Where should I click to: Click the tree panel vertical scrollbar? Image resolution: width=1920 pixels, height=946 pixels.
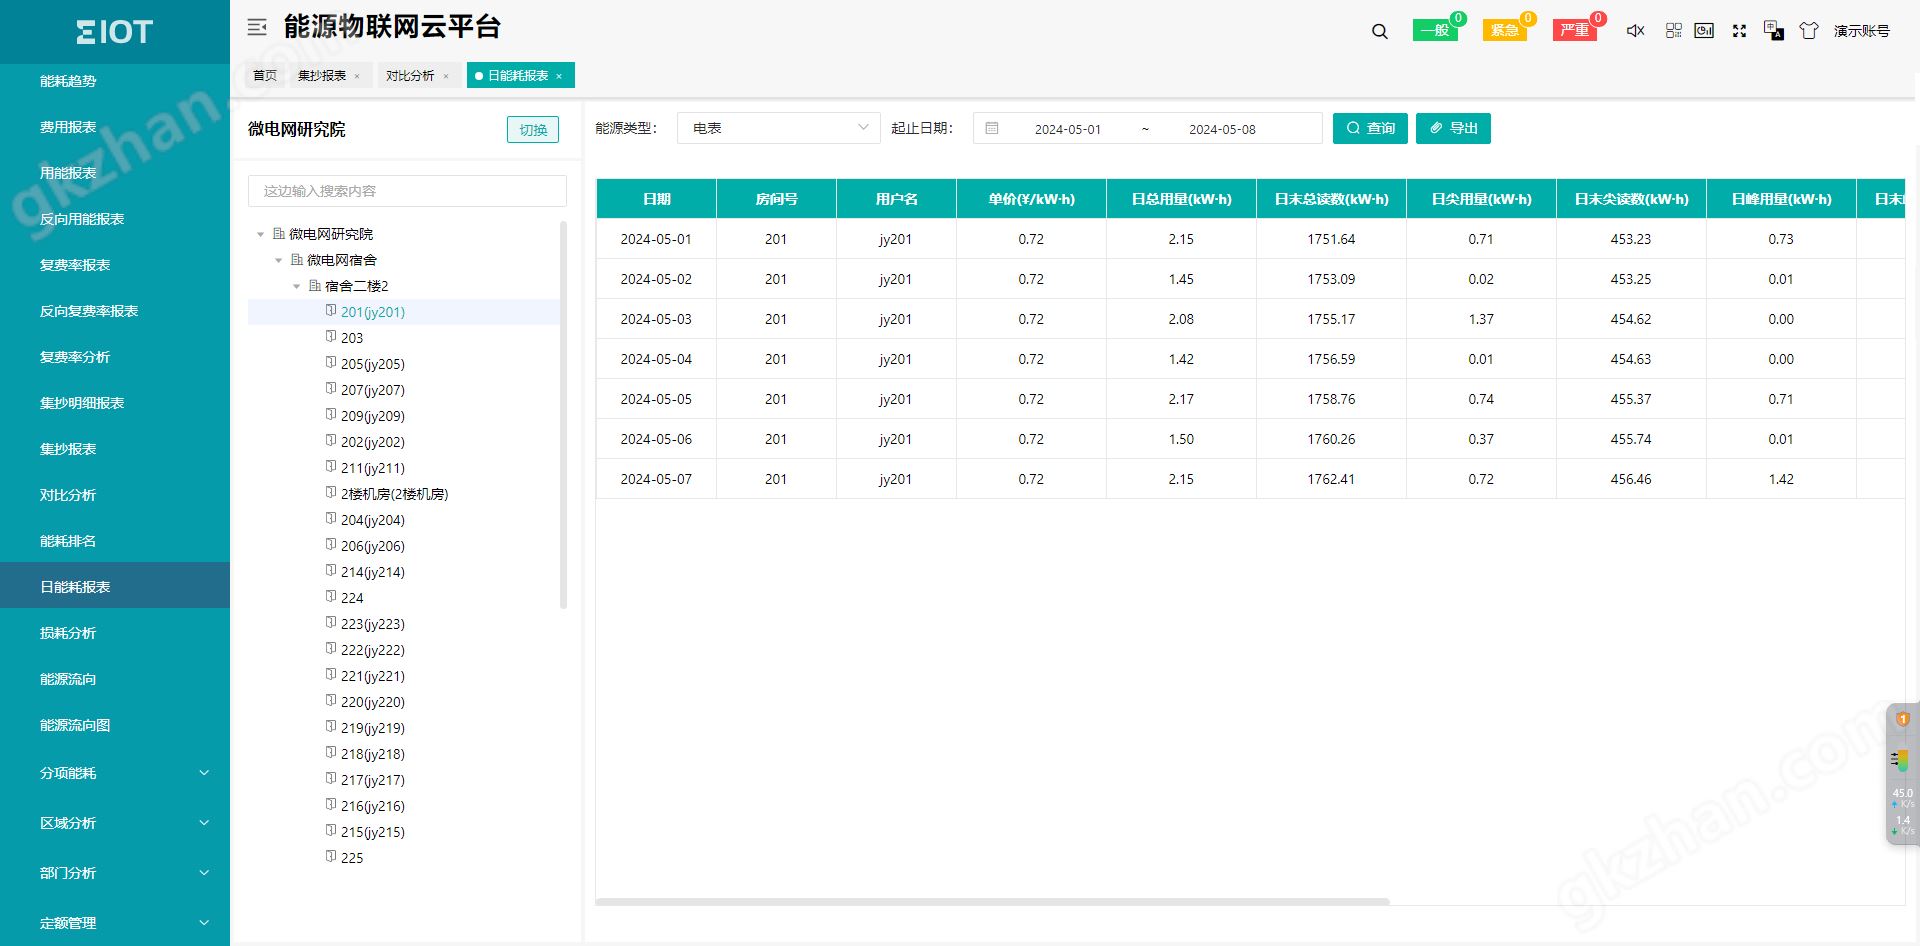coord(563,414)
